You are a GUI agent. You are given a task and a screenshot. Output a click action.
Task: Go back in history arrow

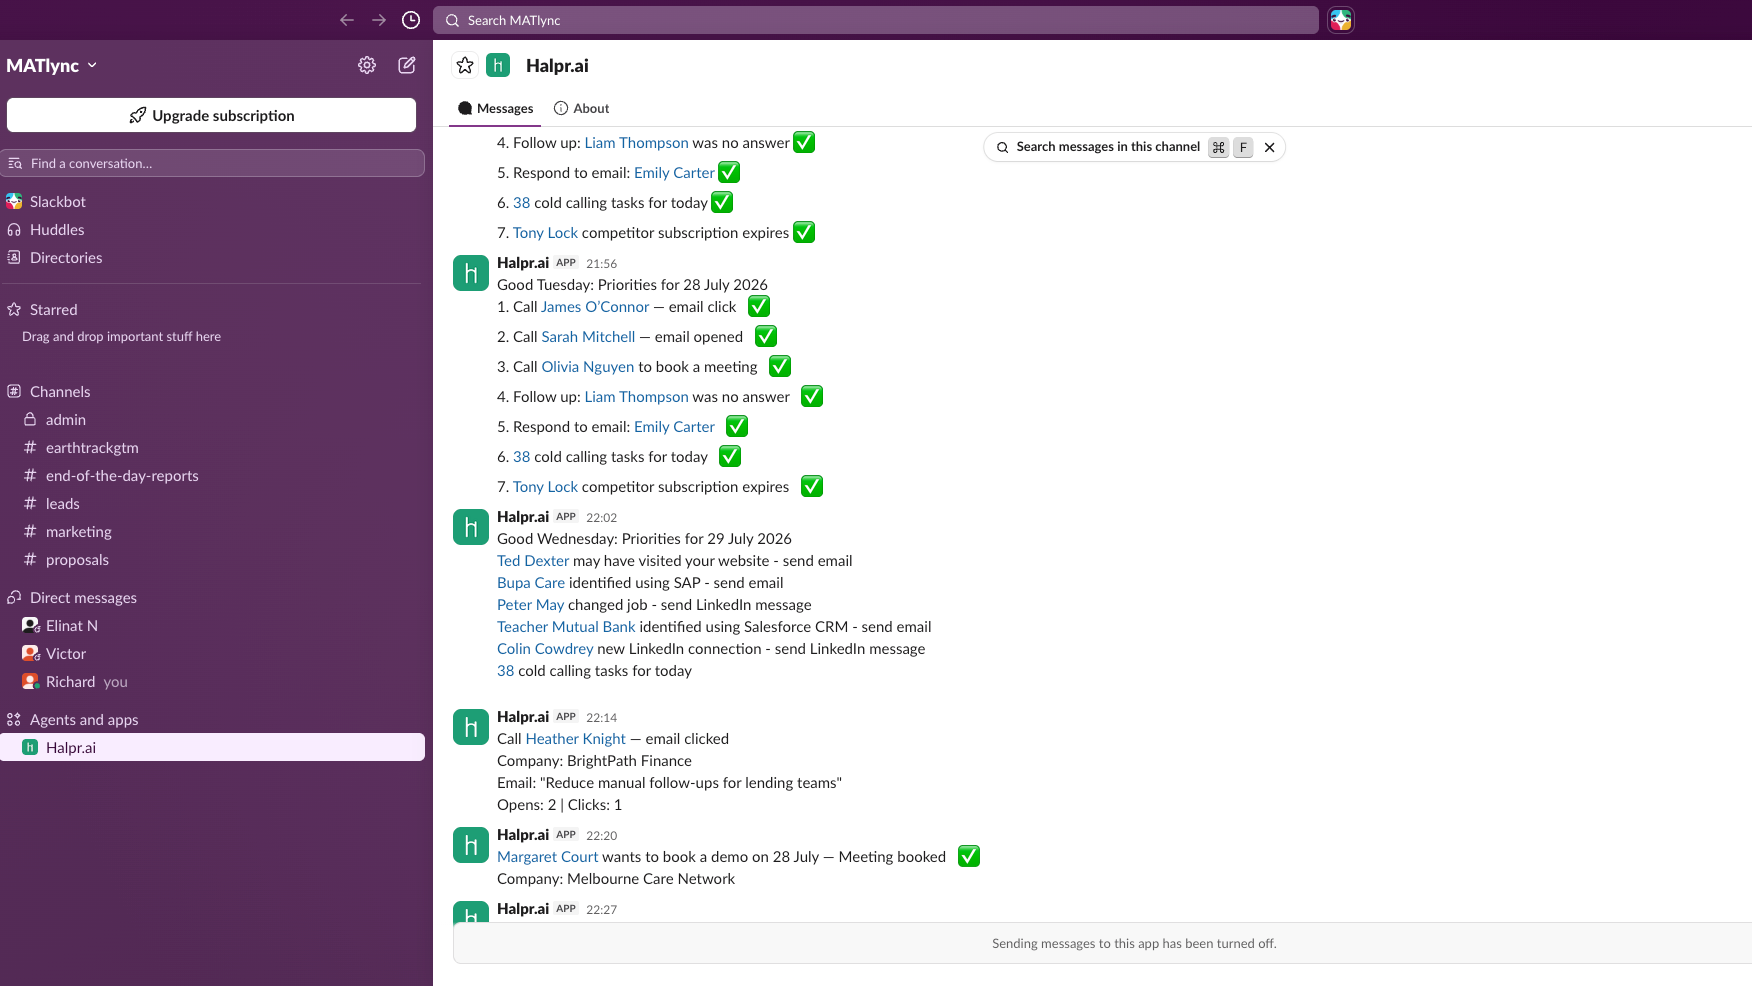[347, 20]
